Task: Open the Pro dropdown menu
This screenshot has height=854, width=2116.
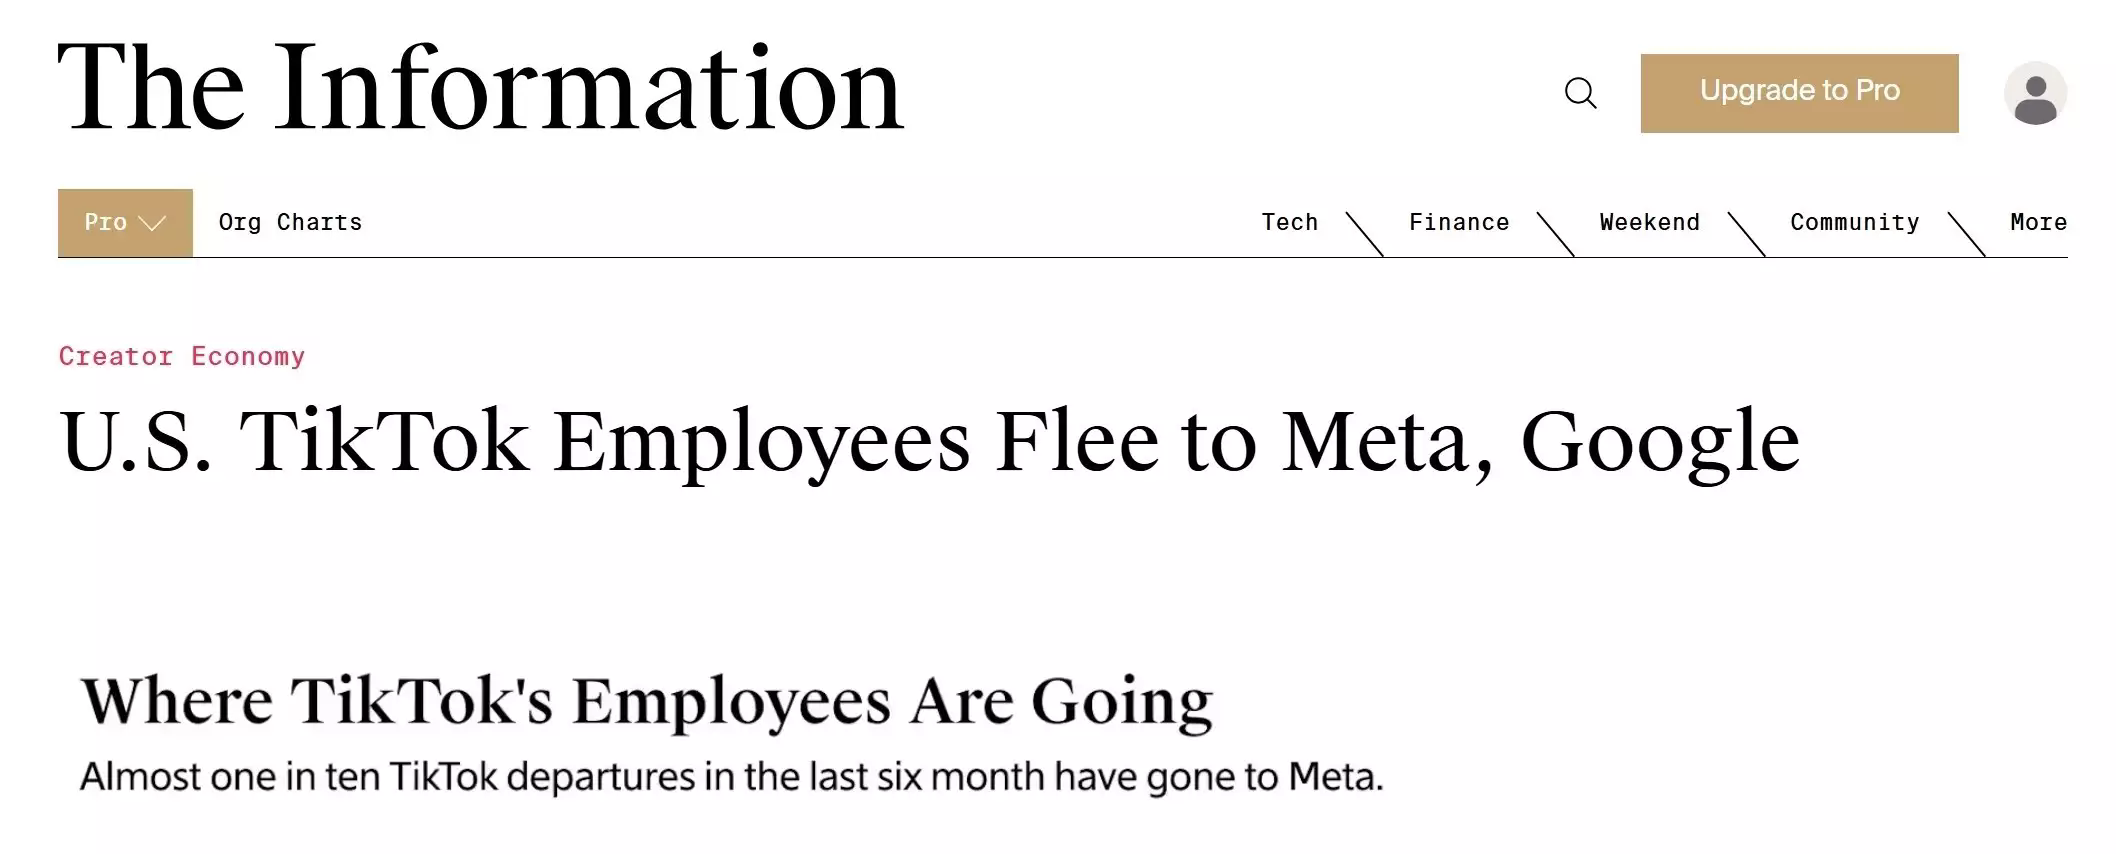Action: pos(124,223)
